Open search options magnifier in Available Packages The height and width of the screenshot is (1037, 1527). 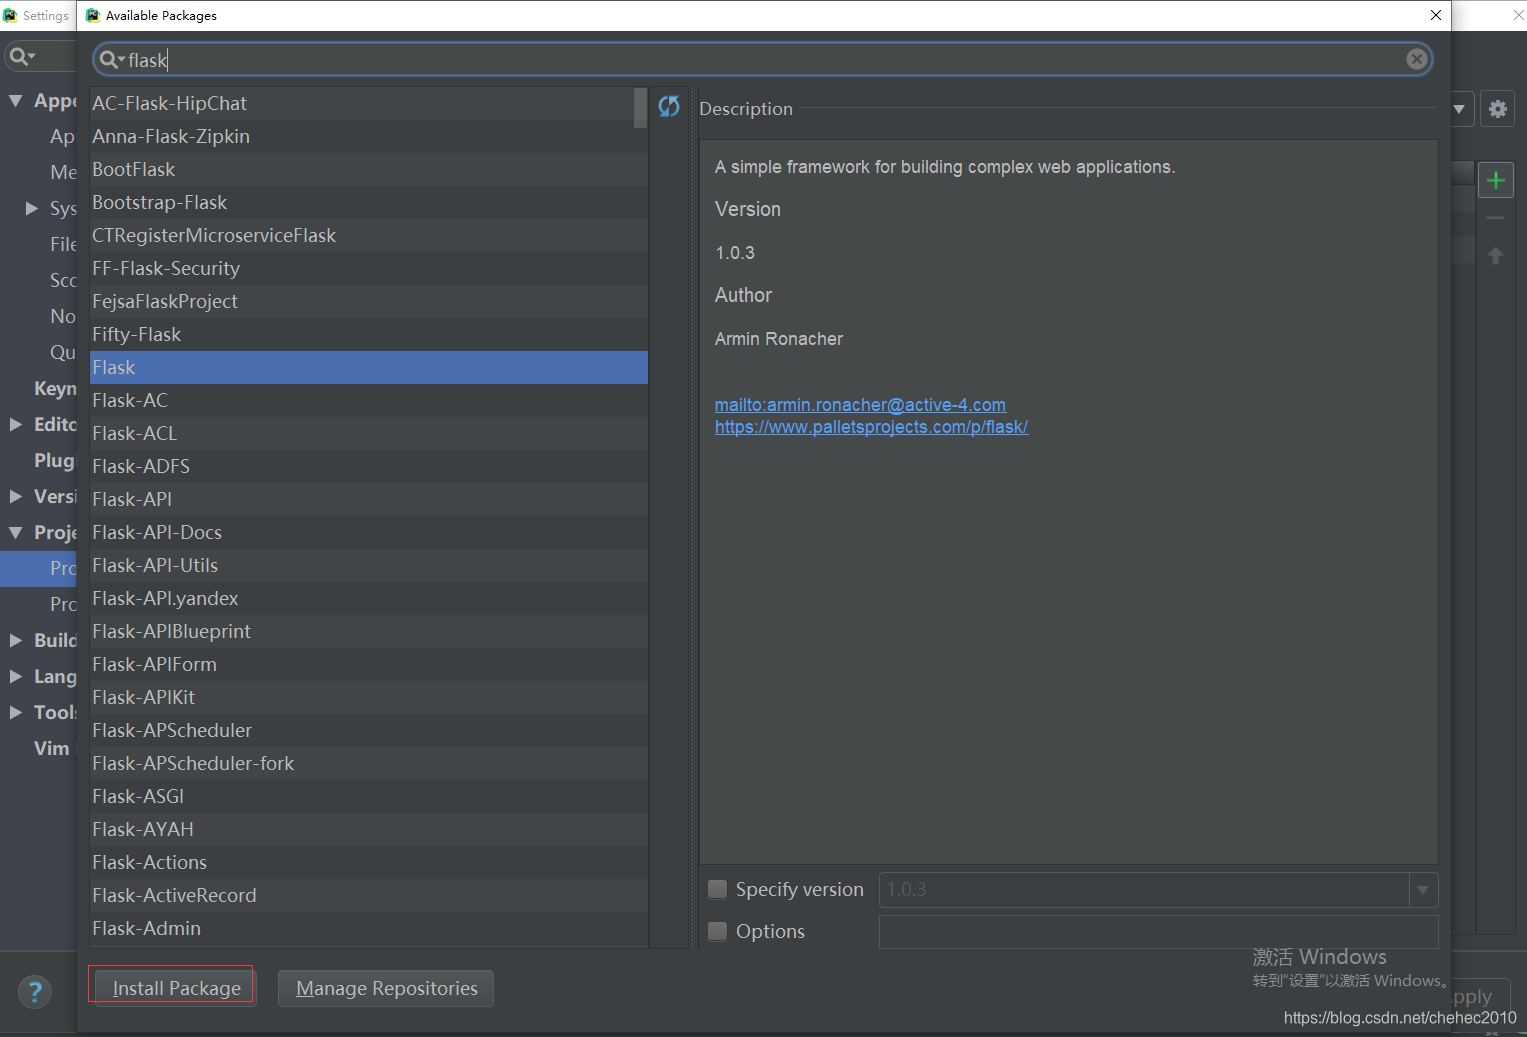(x=111, y=60)
